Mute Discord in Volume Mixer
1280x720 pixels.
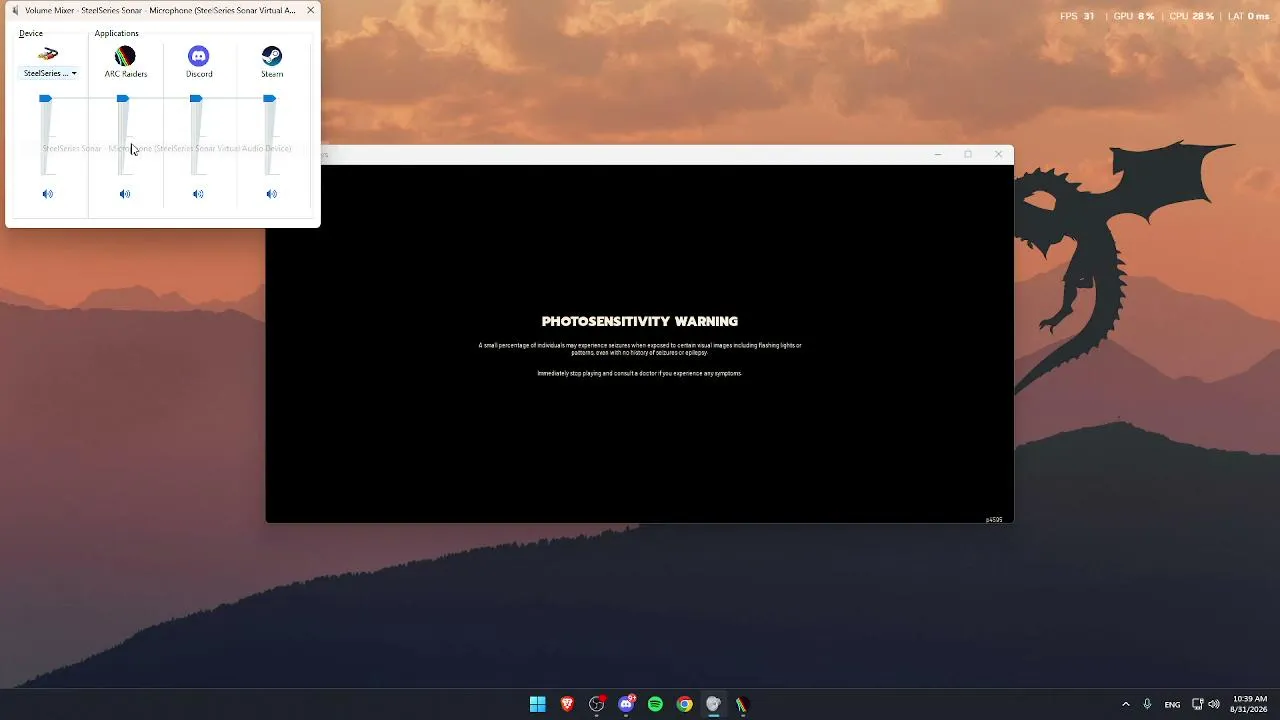[198, 194]
